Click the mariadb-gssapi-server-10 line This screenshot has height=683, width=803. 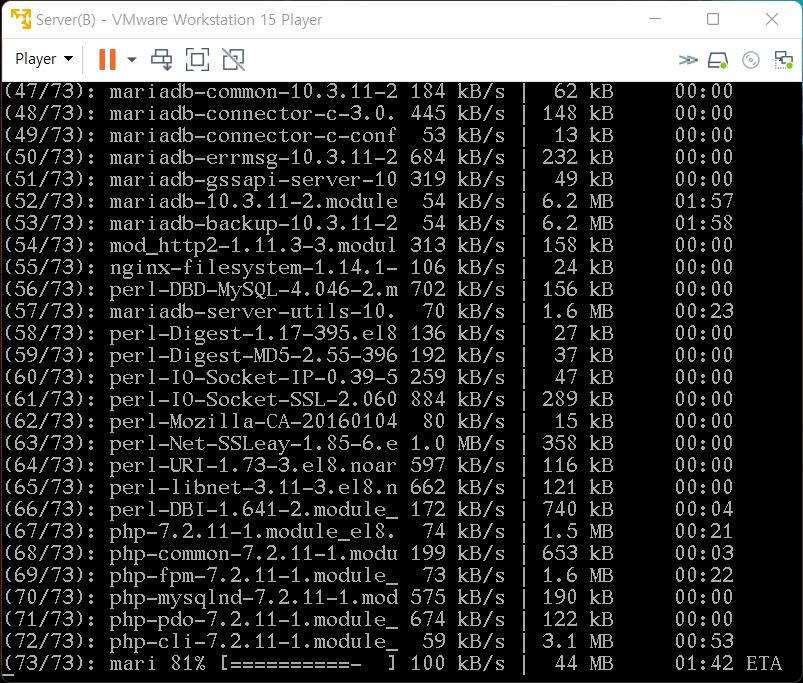click(369, 179)
